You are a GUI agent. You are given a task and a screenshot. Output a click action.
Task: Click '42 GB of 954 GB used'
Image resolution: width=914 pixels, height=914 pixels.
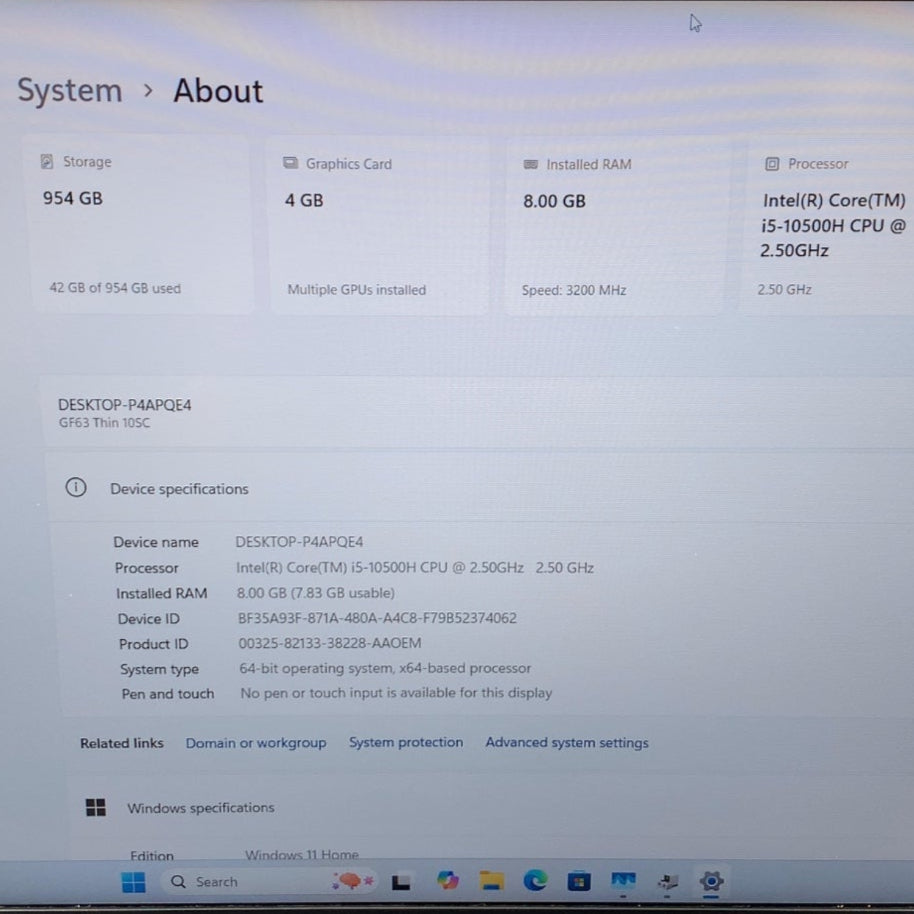point(115,288)
